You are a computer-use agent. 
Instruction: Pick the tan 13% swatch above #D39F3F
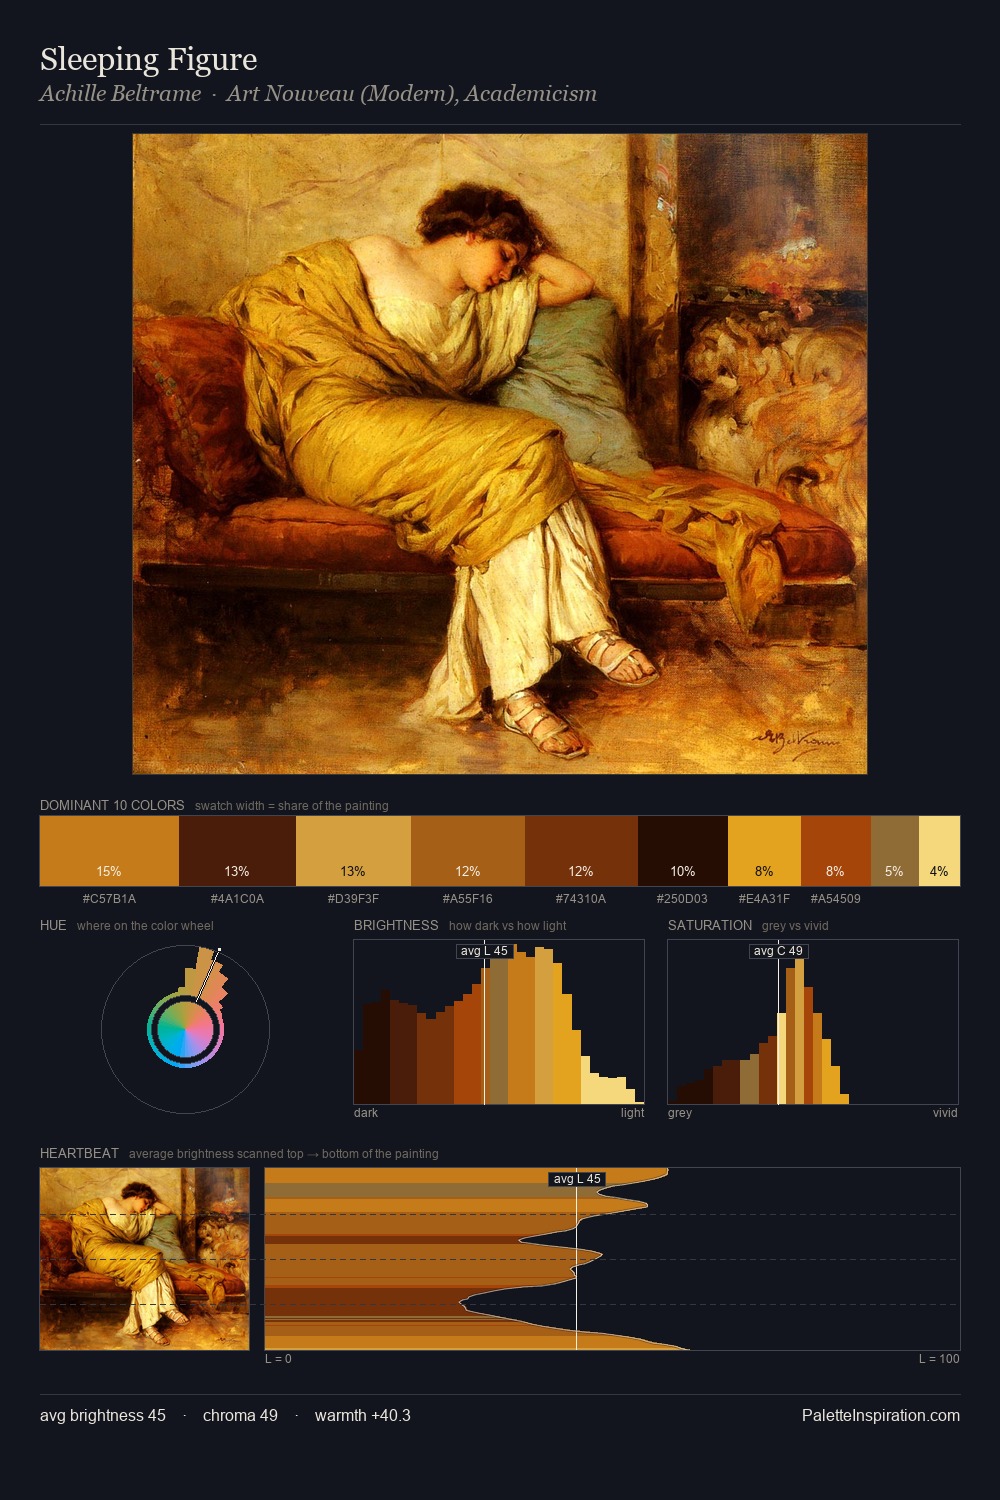pyautogui.click(x=353, y=851)
